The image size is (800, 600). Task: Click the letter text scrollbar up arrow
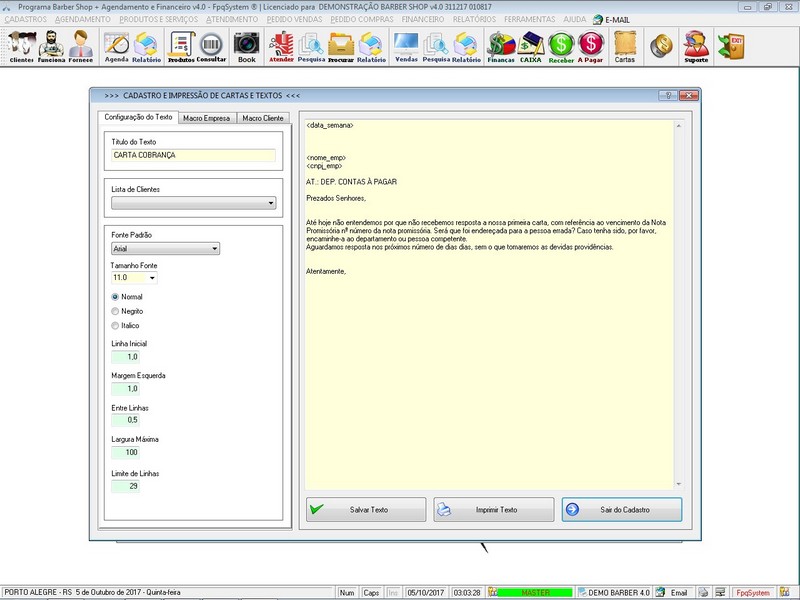(679, 126)
